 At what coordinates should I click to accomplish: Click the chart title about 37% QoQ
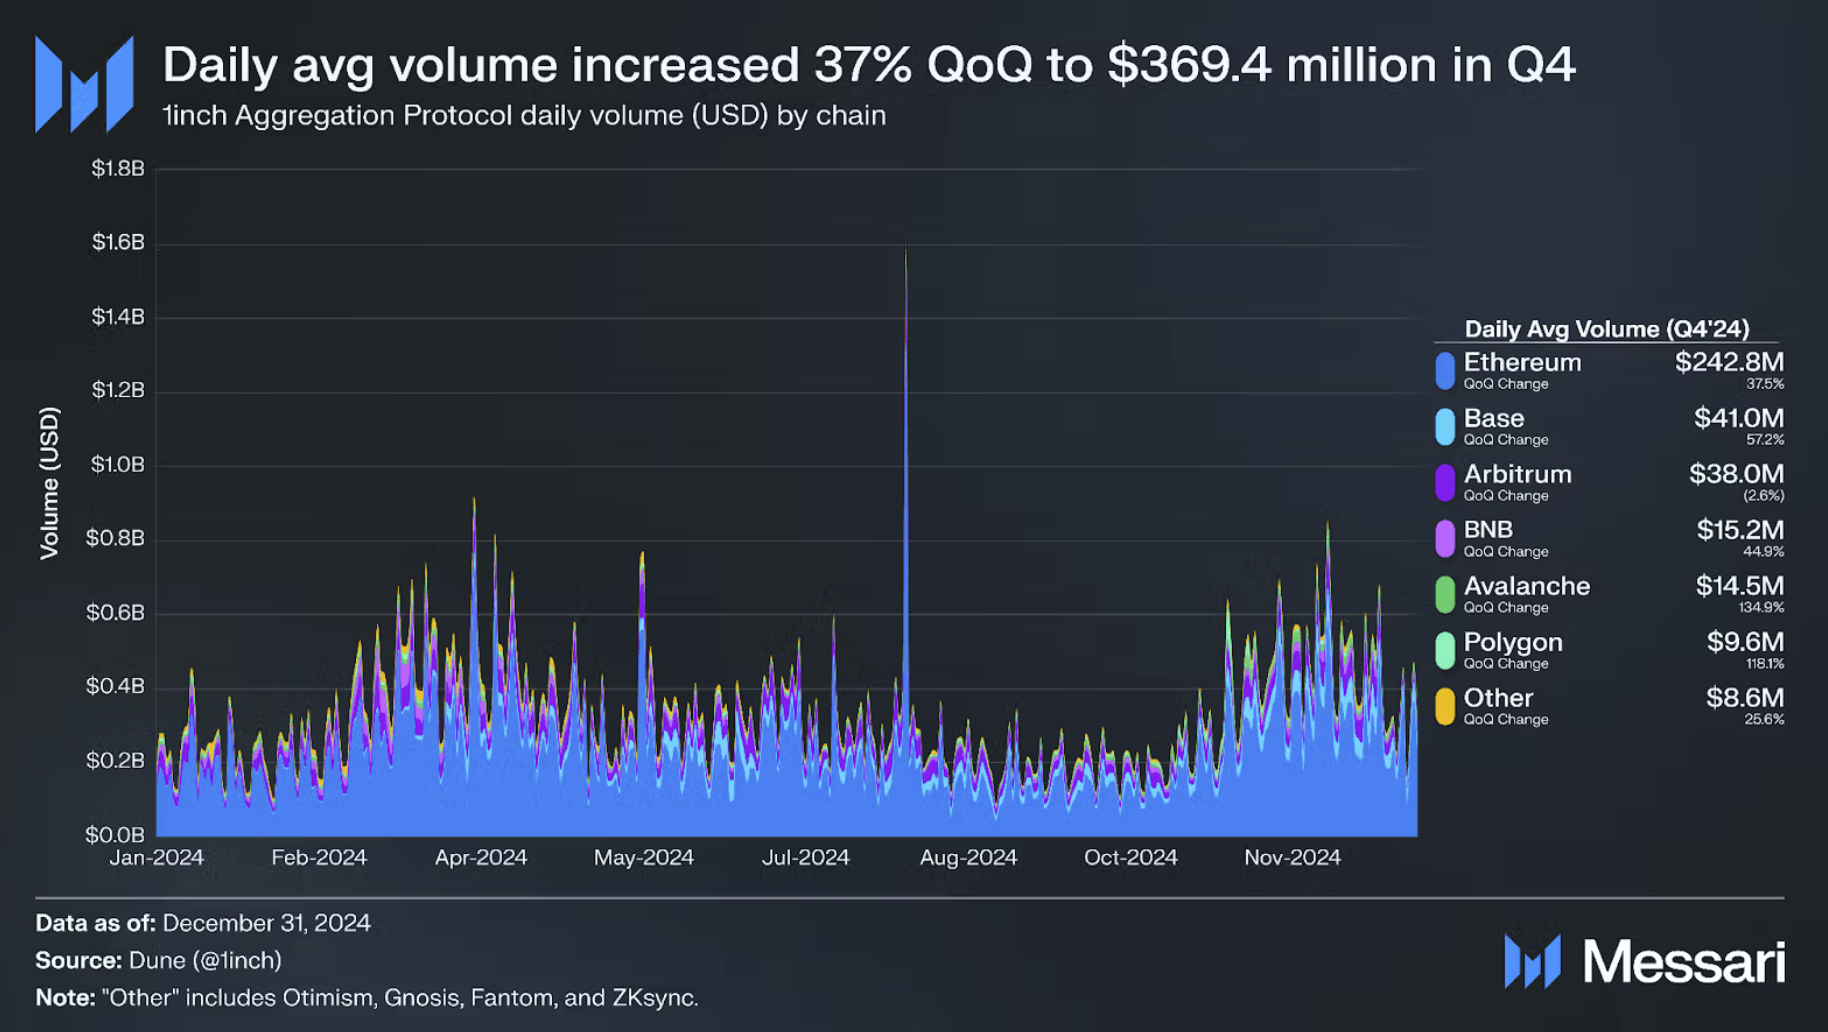point(869,66)
